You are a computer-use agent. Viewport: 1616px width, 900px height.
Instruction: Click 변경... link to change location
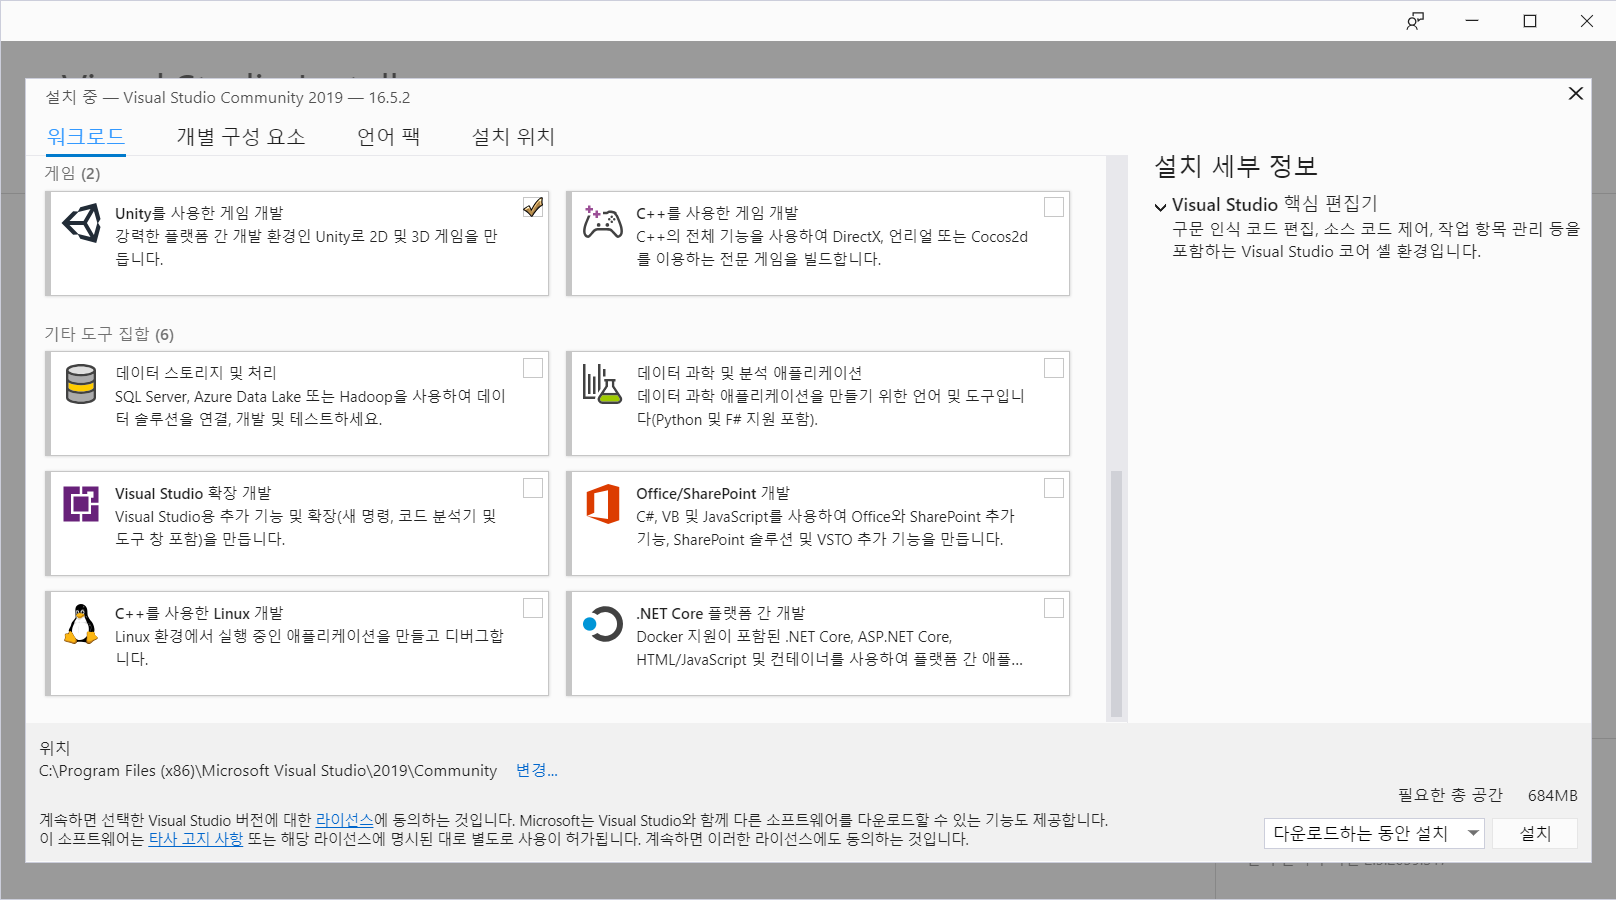(x=537, y=770)
